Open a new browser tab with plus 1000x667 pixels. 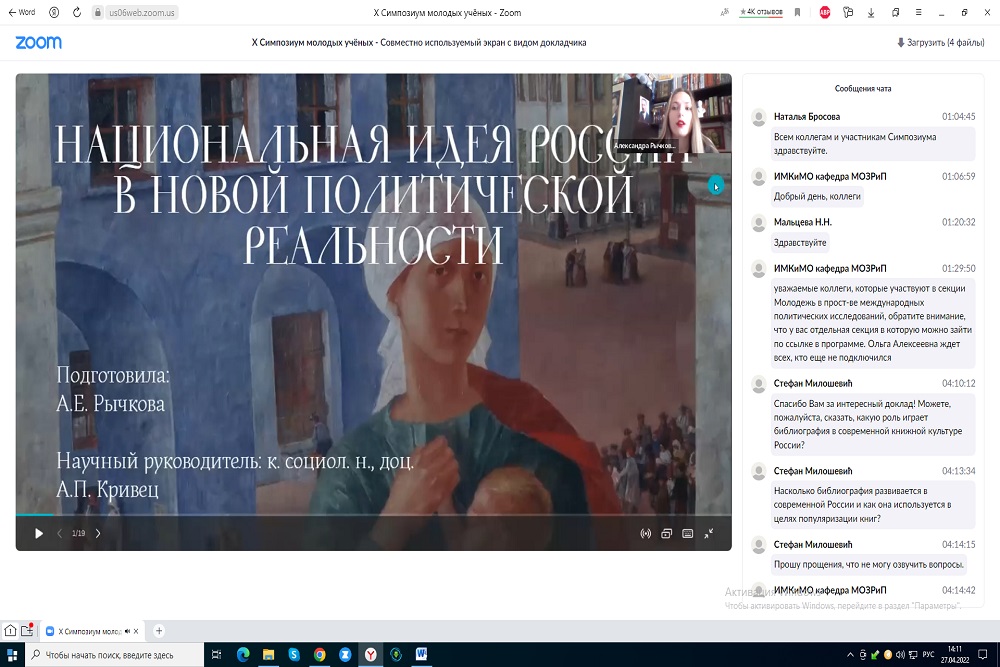(159, 631)
